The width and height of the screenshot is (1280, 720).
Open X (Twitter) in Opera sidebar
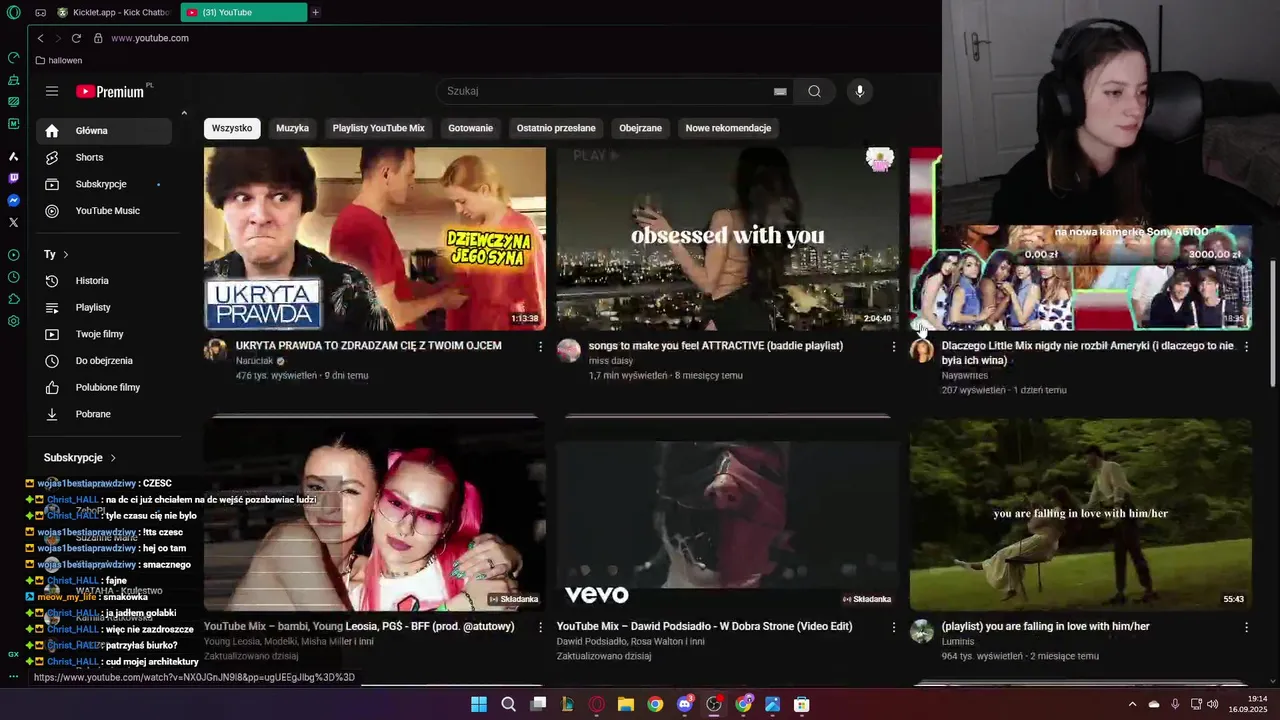pyautogui.click(x=13, y=222)
